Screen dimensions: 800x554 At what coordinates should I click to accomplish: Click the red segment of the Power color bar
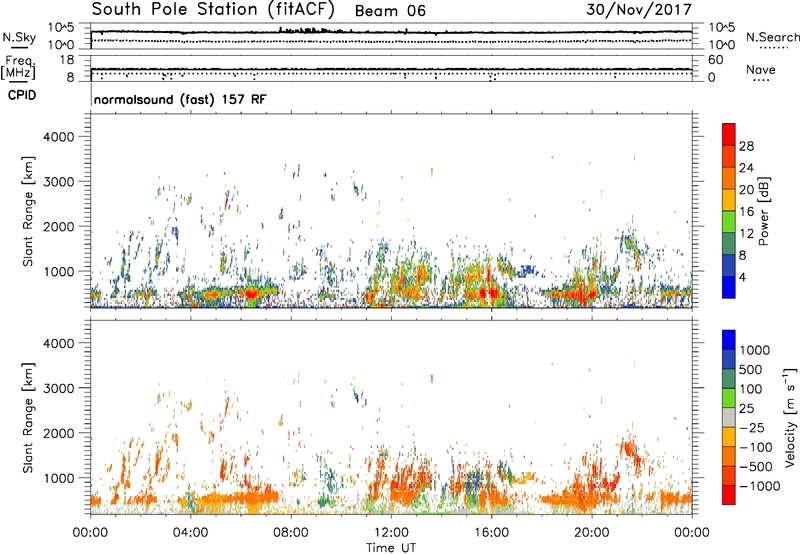pos(729,134)
